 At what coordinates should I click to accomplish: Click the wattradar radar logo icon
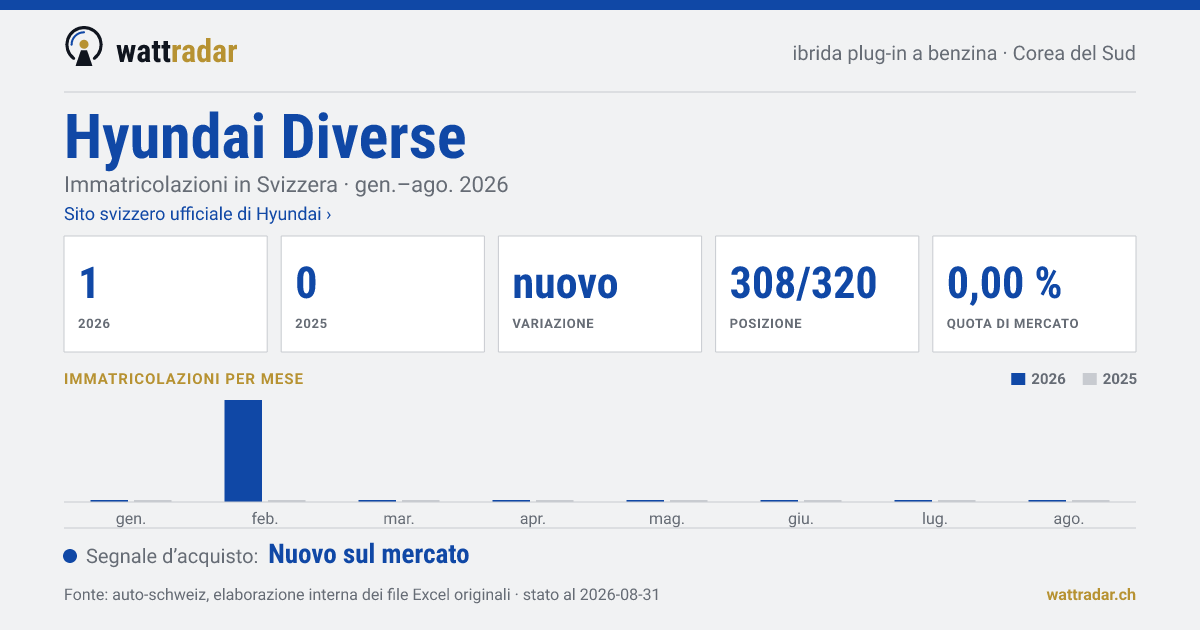[x=84, y=46]
